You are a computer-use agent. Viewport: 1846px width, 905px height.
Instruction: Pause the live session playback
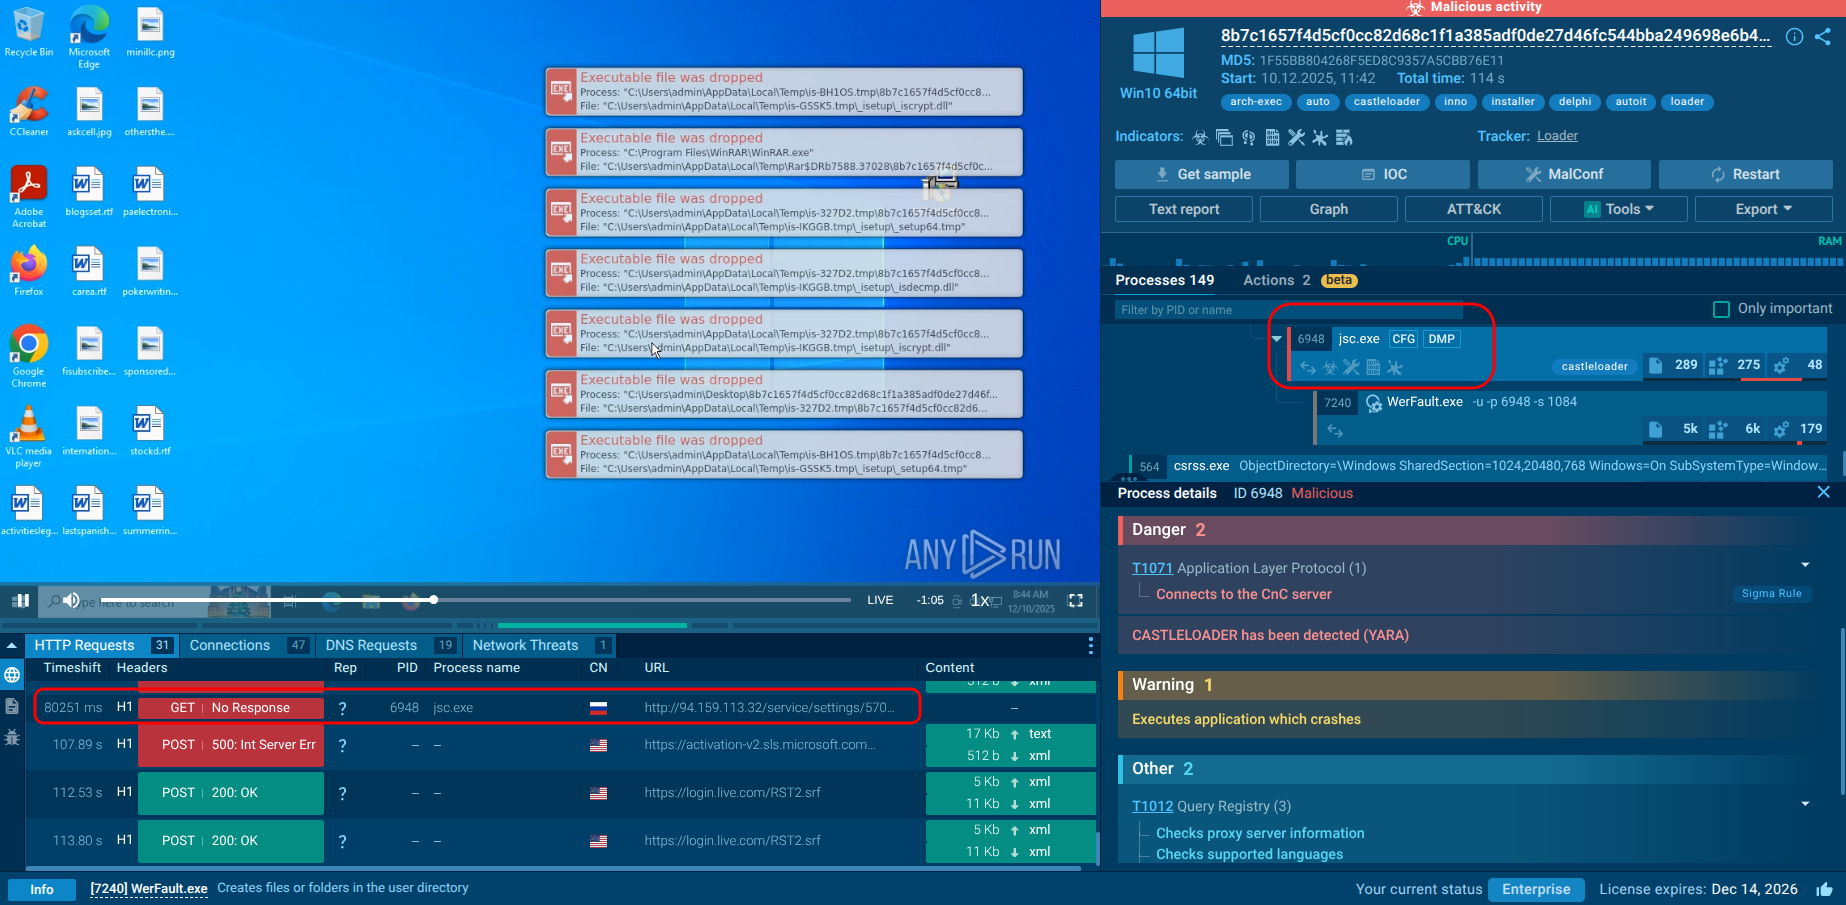tap(21, 600)
